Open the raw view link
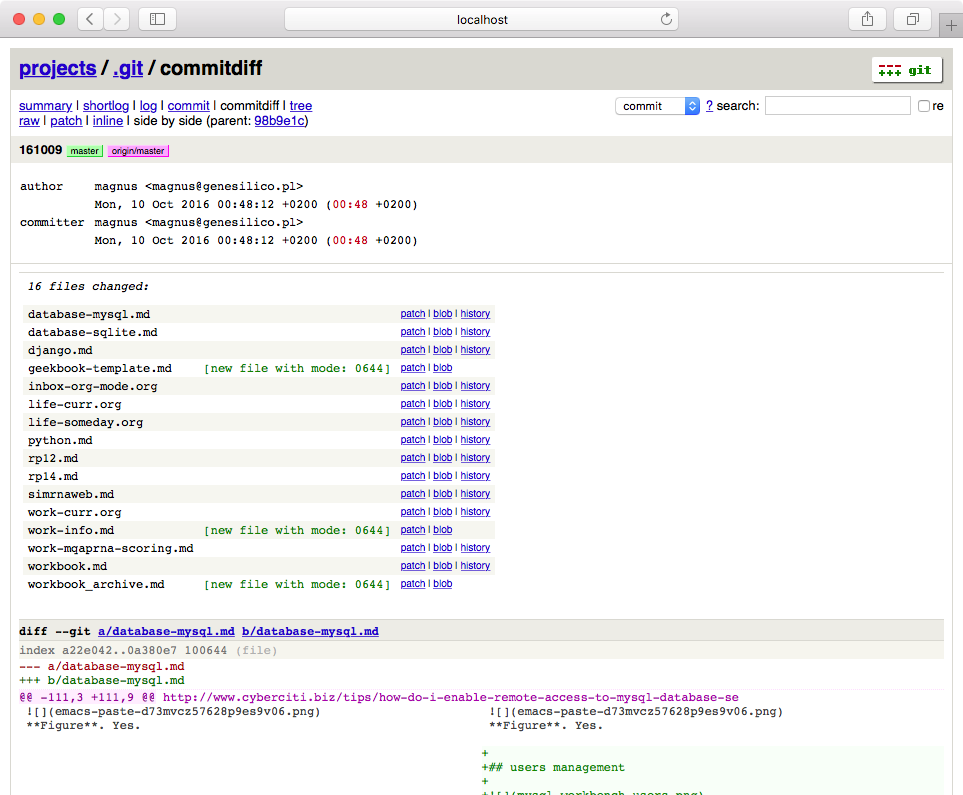 pyautogui.click(x=29, y=121)
